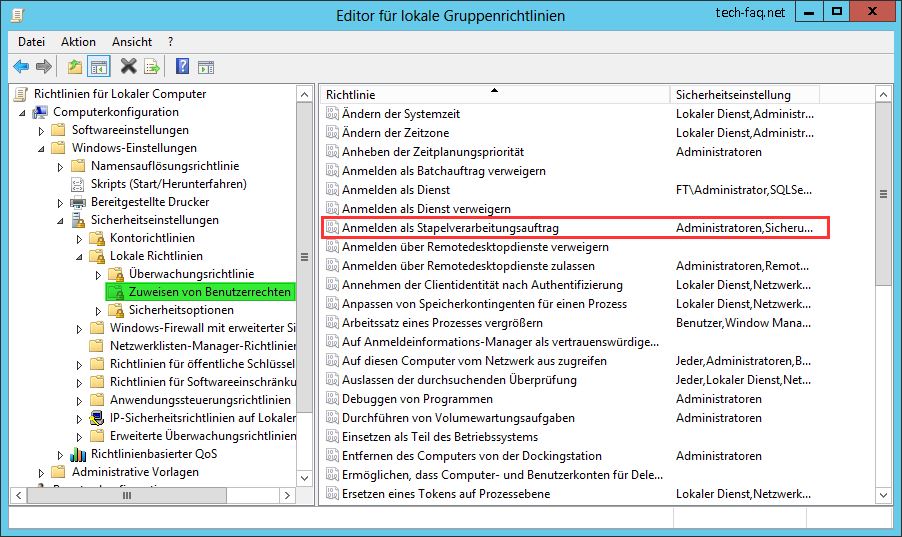This screenshot has width=902, height=537.
Task: Click the Überwachungsrichtlinie folder icon
Action: coord(116,274)
